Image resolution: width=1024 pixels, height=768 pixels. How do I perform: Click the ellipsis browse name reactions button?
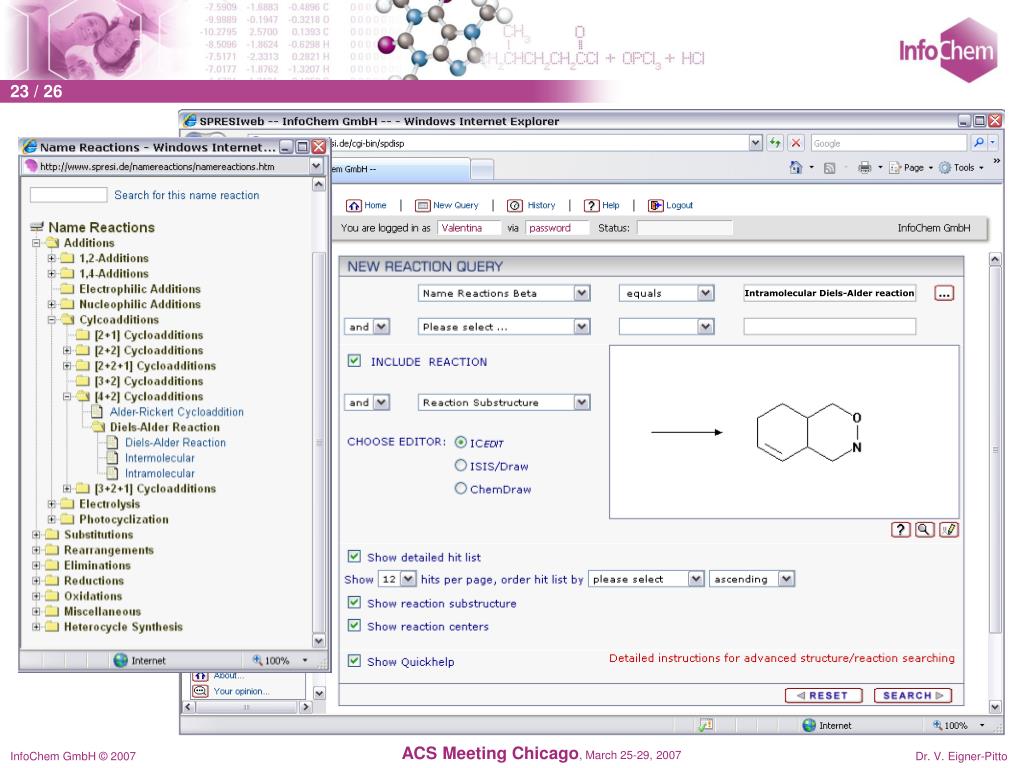point(944,293)
